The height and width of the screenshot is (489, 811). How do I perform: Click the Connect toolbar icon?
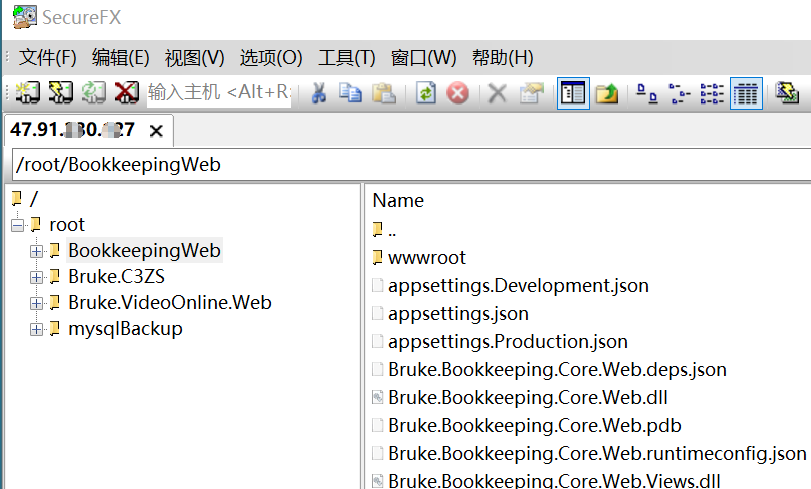[x=27, y=93]
